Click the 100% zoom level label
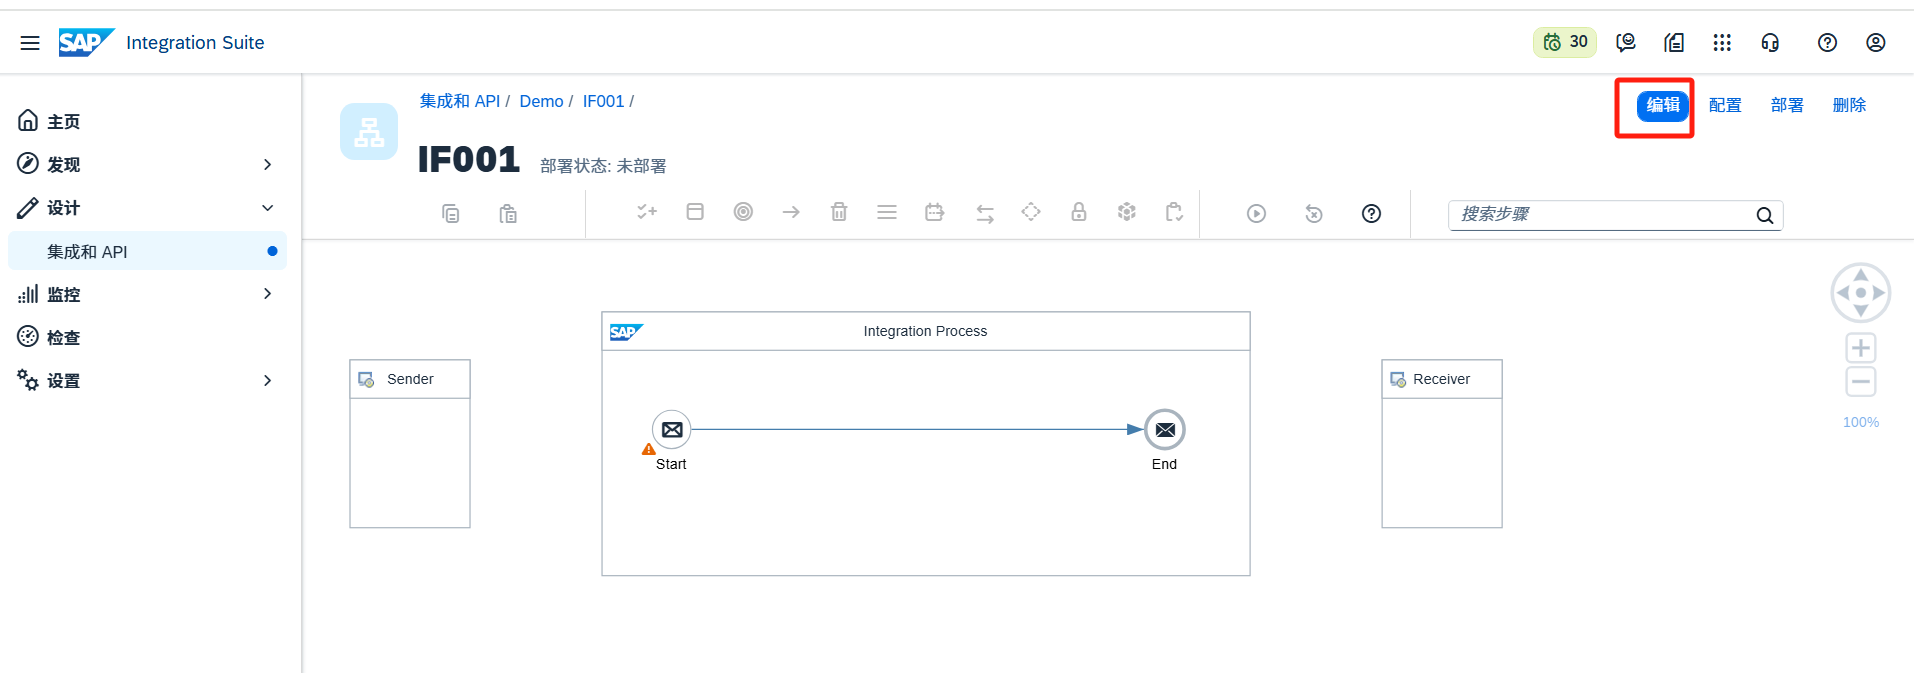Viewport: 1914px width, 673px height. point(1861,422)
